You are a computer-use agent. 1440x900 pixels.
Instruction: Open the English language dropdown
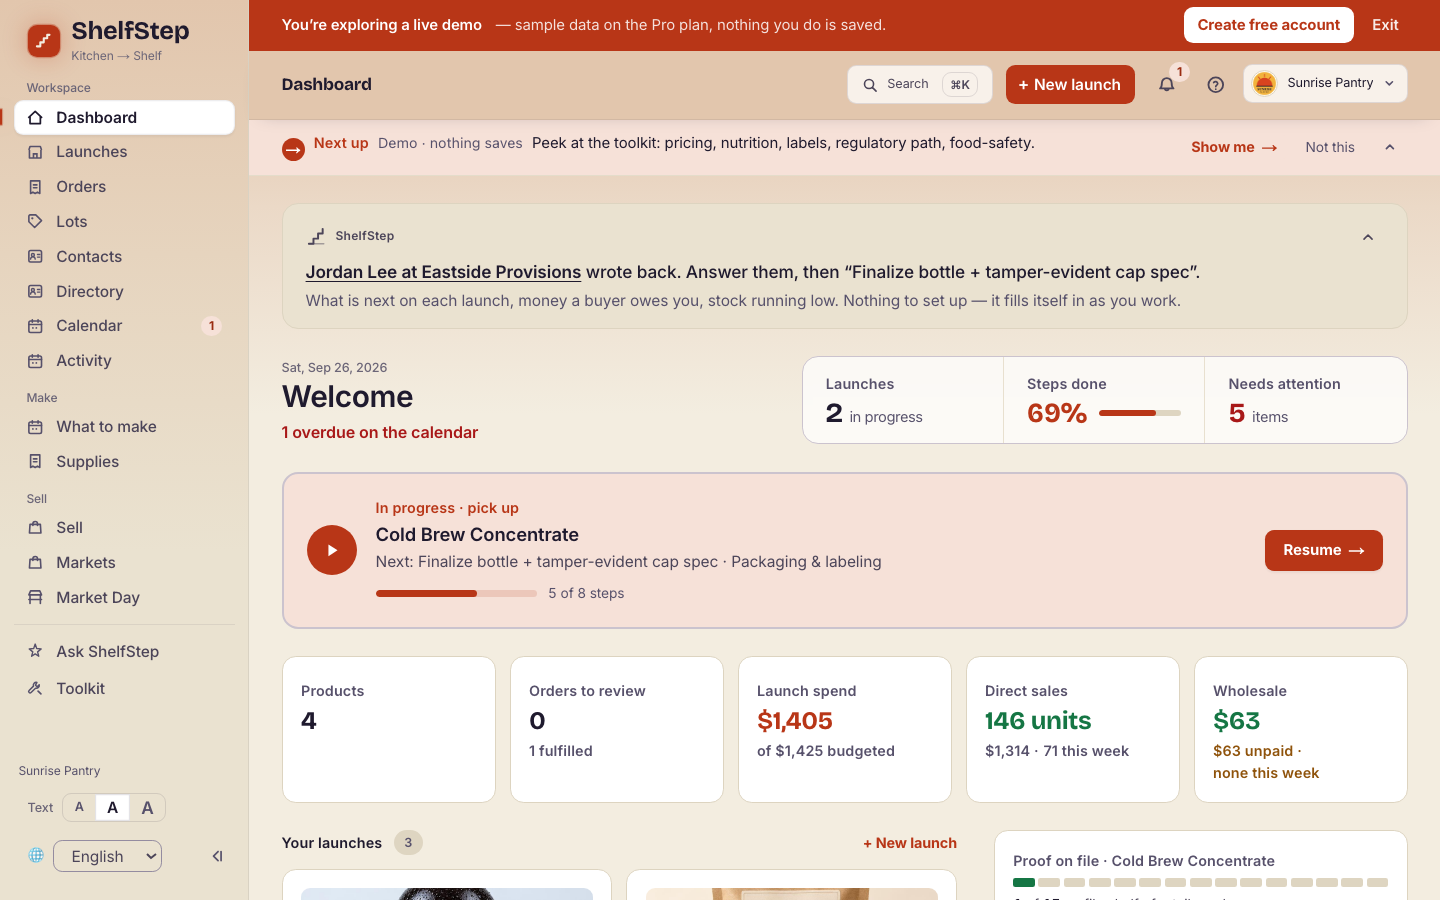tap(107, 856)
